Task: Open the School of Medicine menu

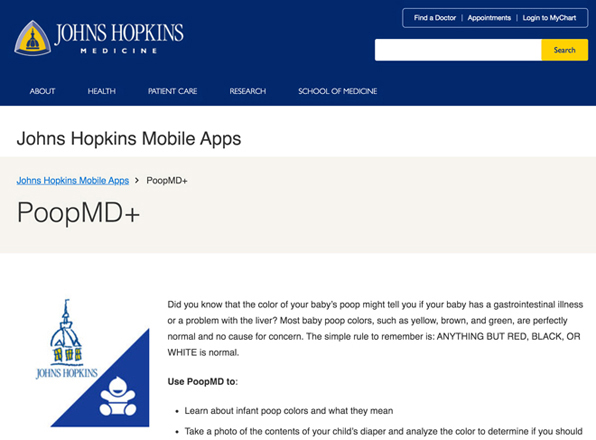Action: [338, 91]
